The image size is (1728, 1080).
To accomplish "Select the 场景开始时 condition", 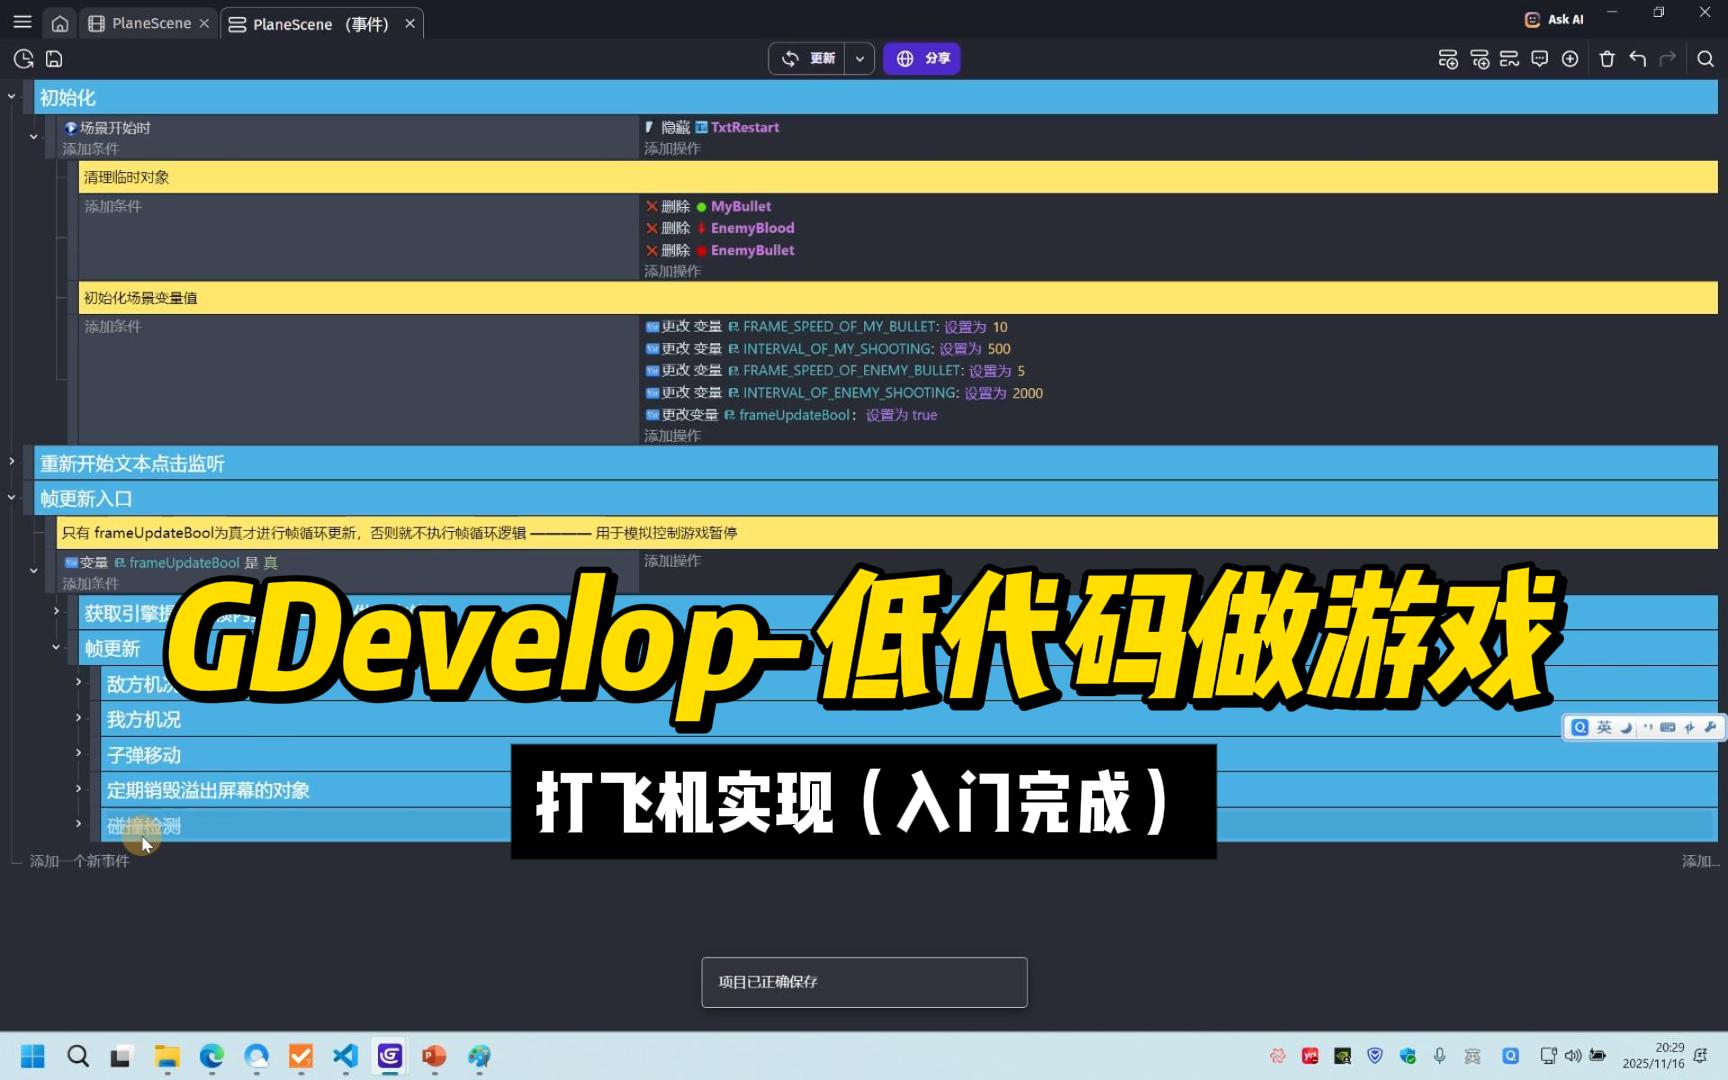I will pos(107,128).
